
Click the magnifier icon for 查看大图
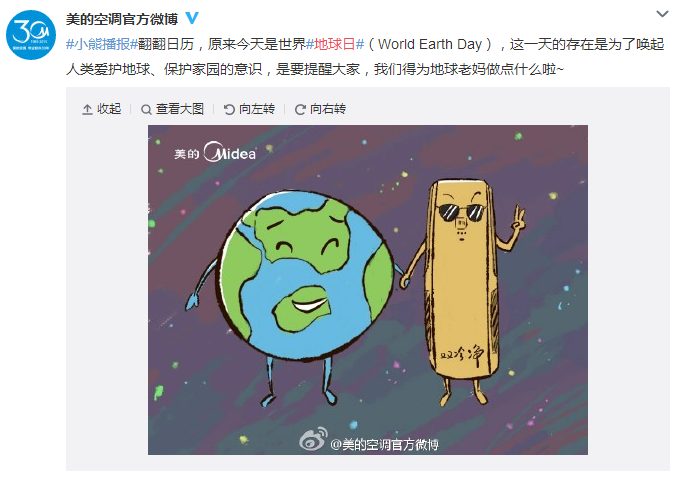tap(146, 110)
